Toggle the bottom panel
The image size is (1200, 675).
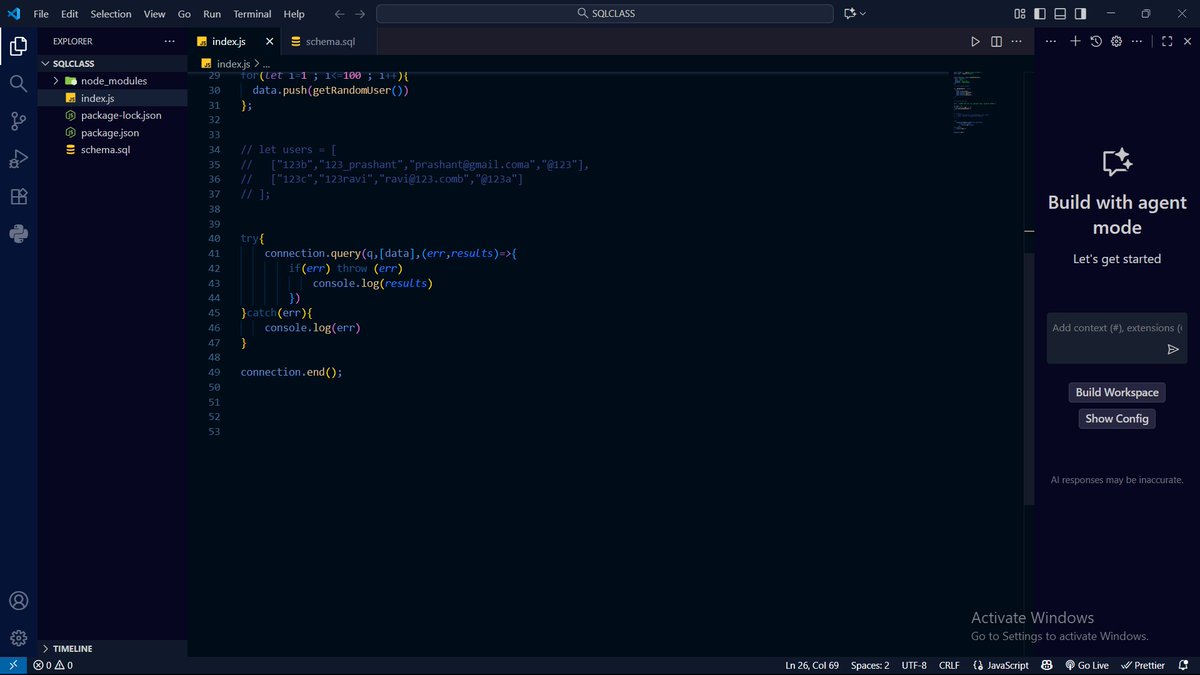(1060, 14)
